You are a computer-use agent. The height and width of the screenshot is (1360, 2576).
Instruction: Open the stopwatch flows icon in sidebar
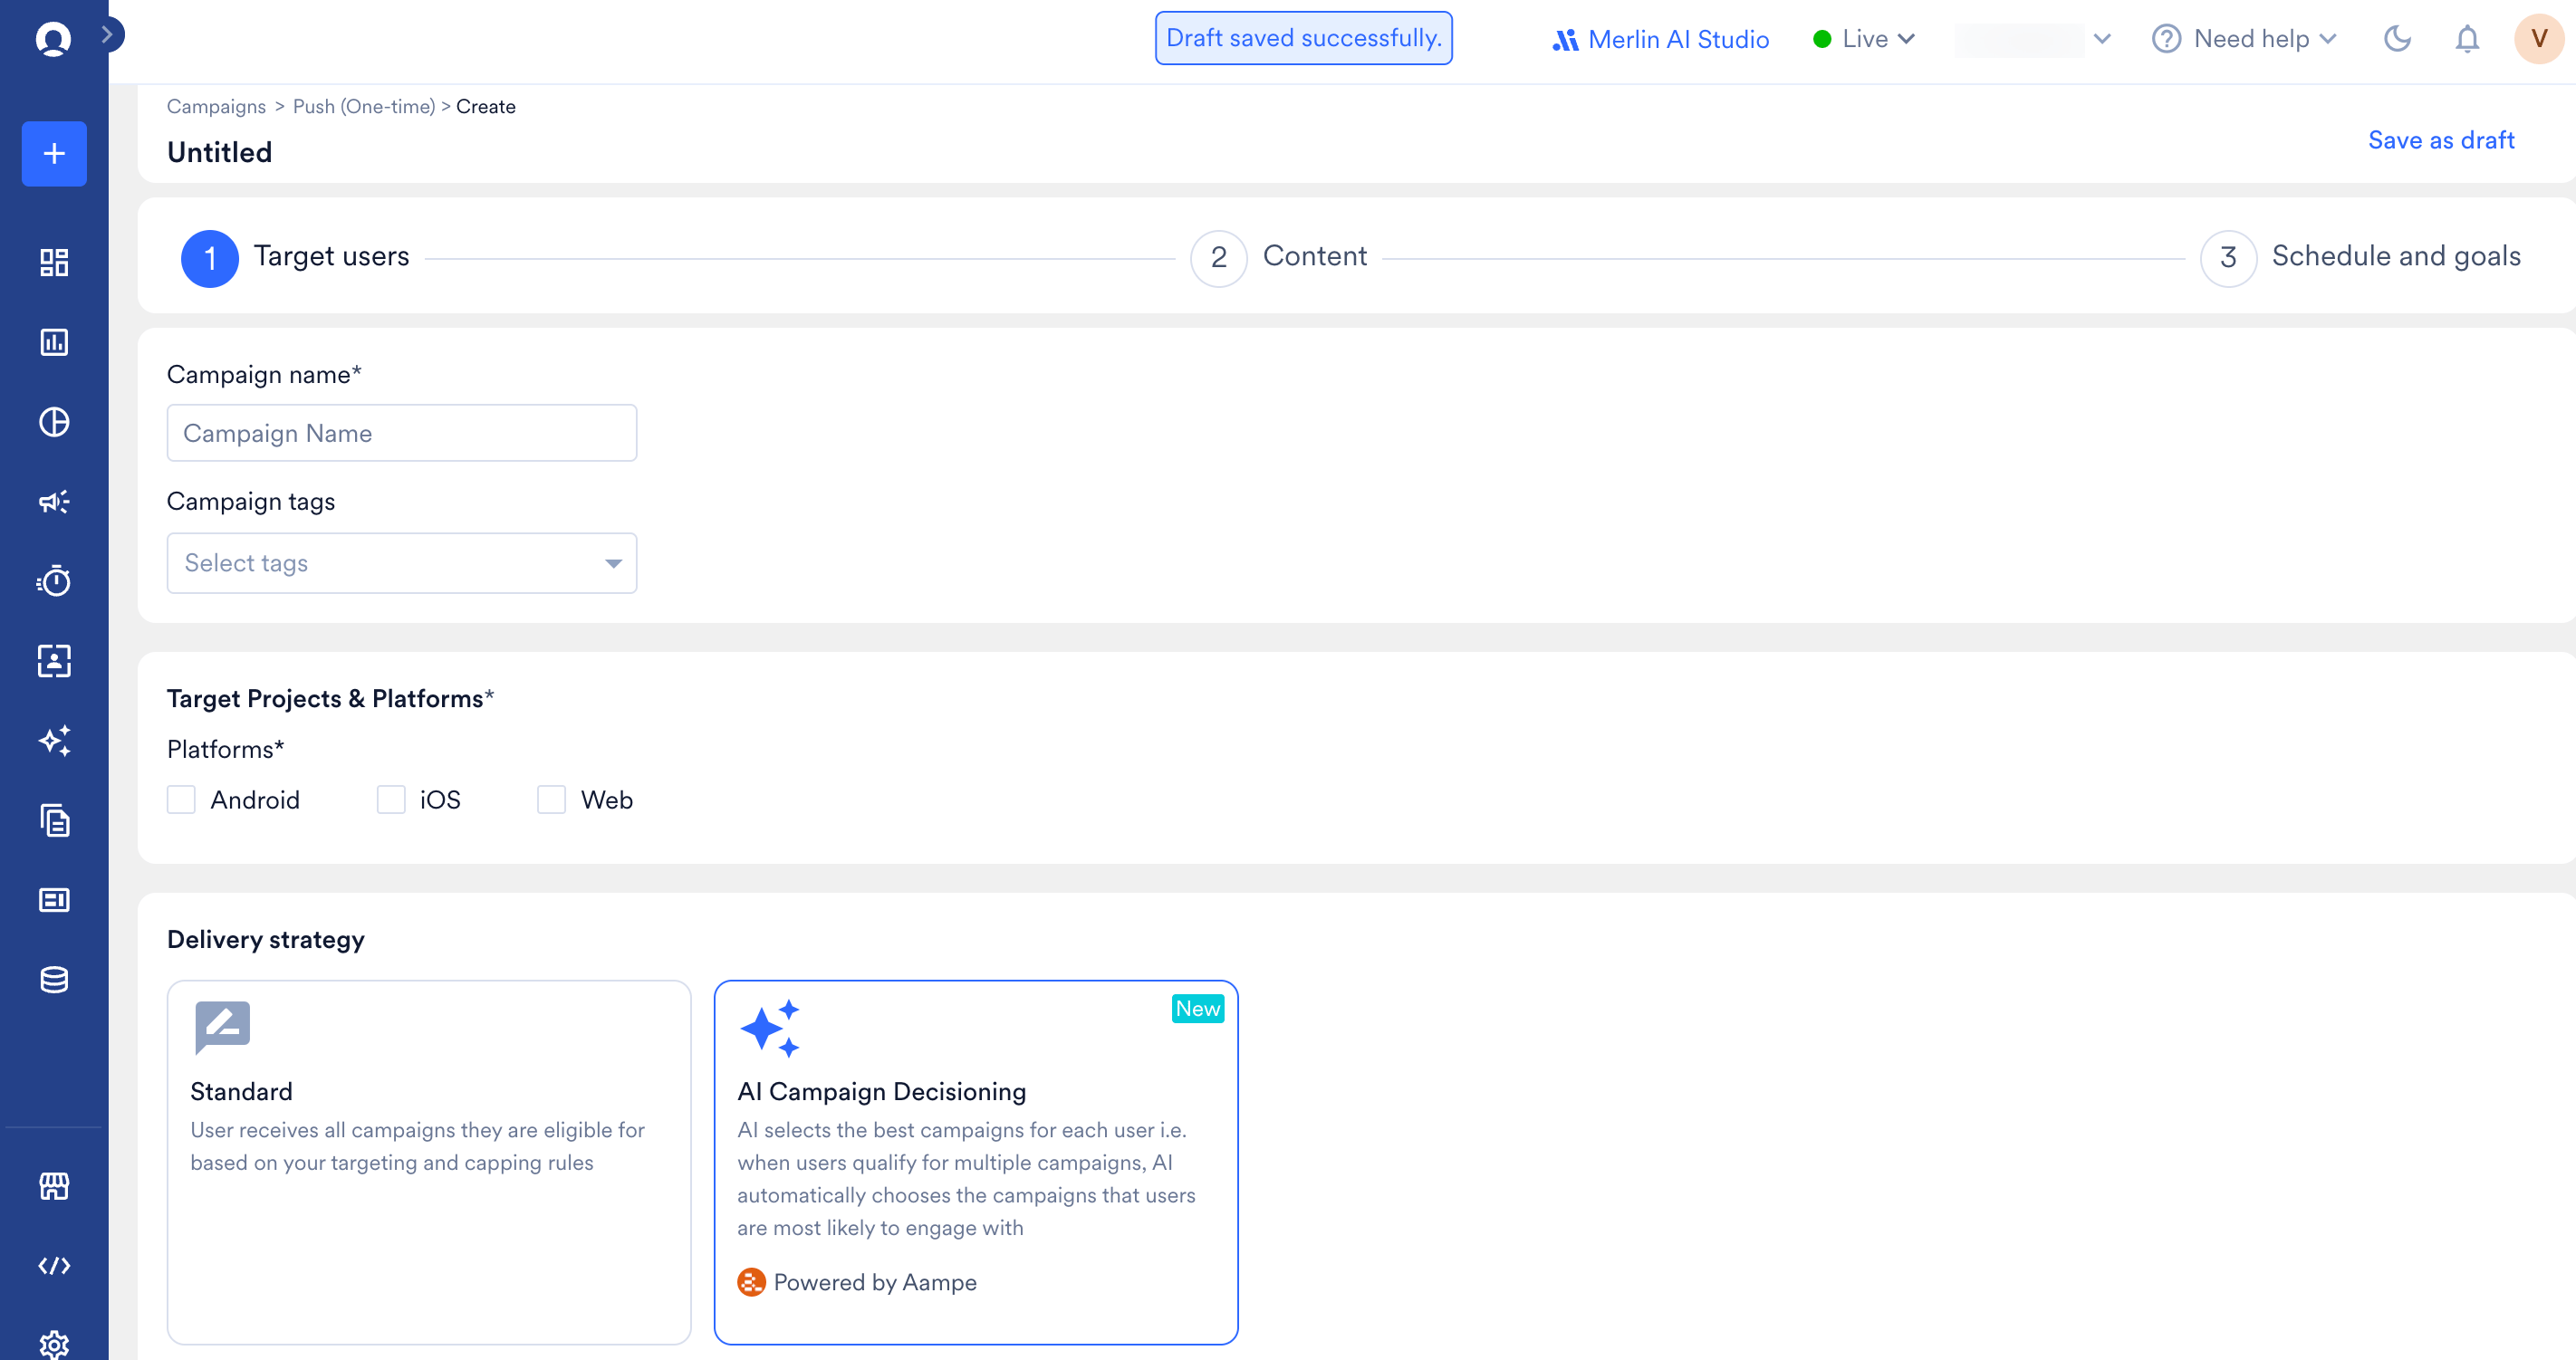(54, 581)
